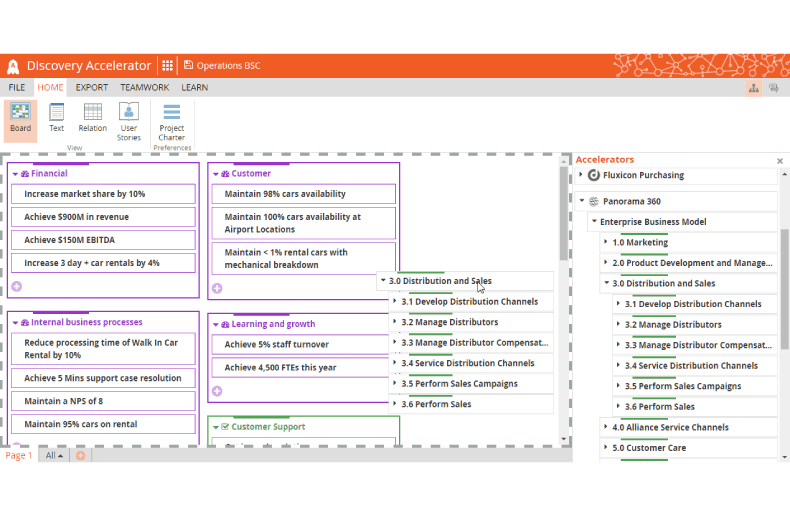This screenshot has width=790, height=515.
Task: Expand 5.0 Customer Care node
Action: tap(606, 447)
